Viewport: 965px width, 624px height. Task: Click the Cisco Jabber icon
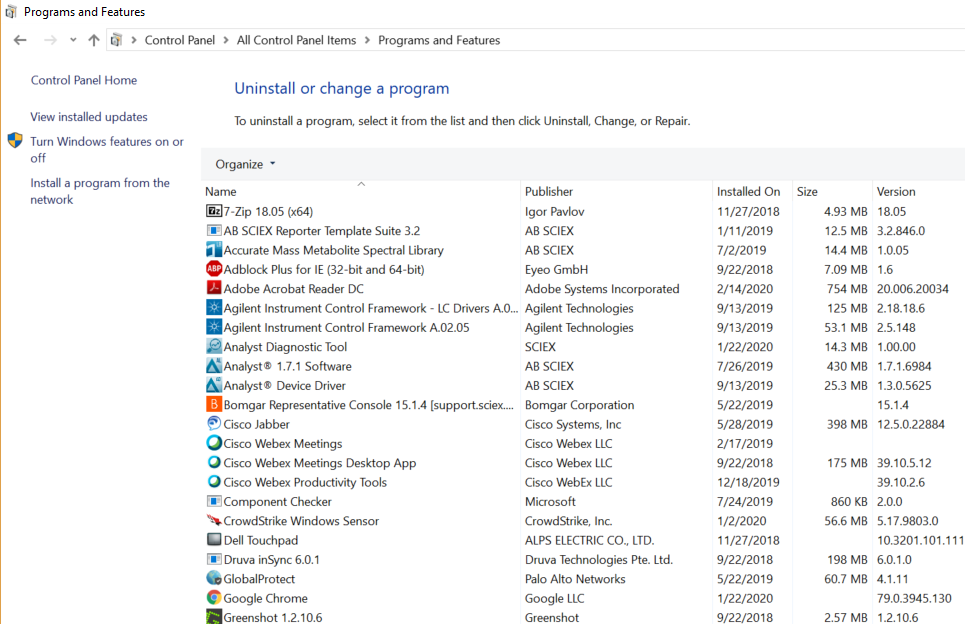pyautogui.click(x=214, y=423)
